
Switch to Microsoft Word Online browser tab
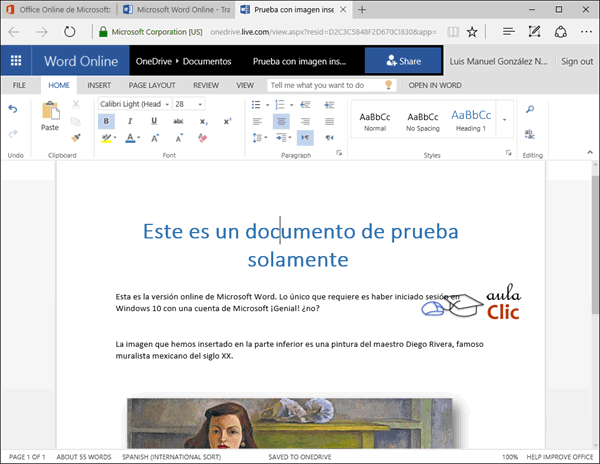tap(177, 10)
